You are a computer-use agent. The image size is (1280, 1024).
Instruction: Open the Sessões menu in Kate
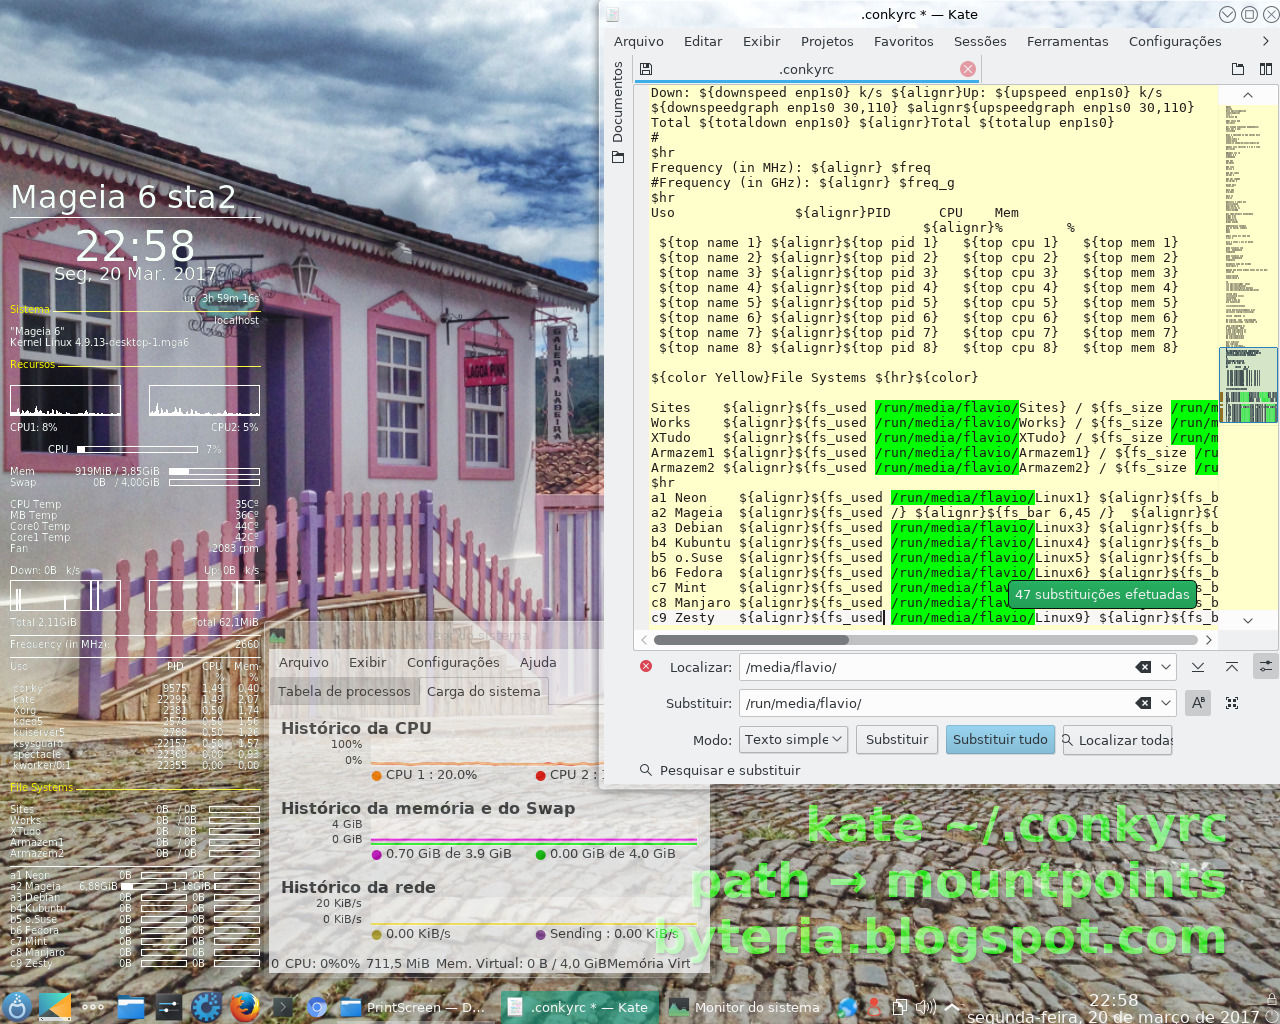980,41
